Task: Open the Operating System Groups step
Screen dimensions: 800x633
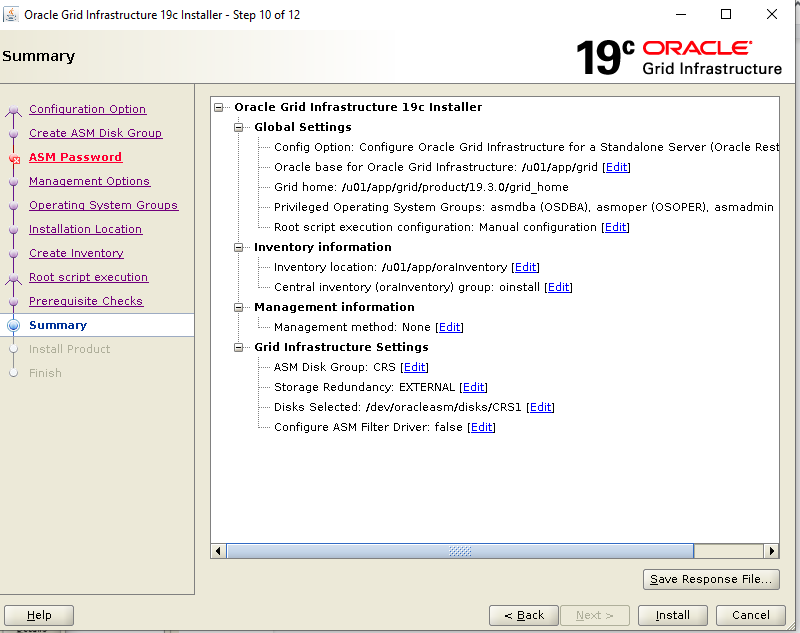Action: [104, 205]
